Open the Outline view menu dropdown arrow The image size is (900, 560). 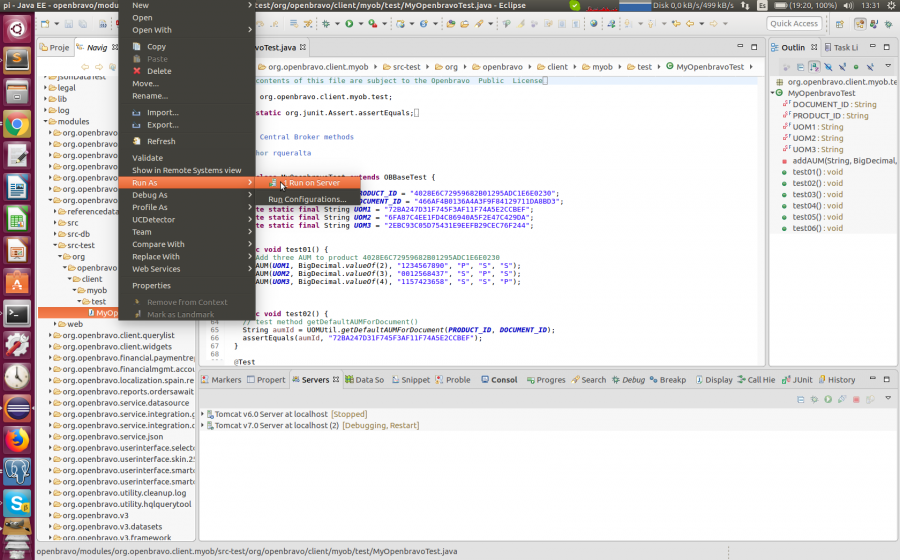(887, 67)
